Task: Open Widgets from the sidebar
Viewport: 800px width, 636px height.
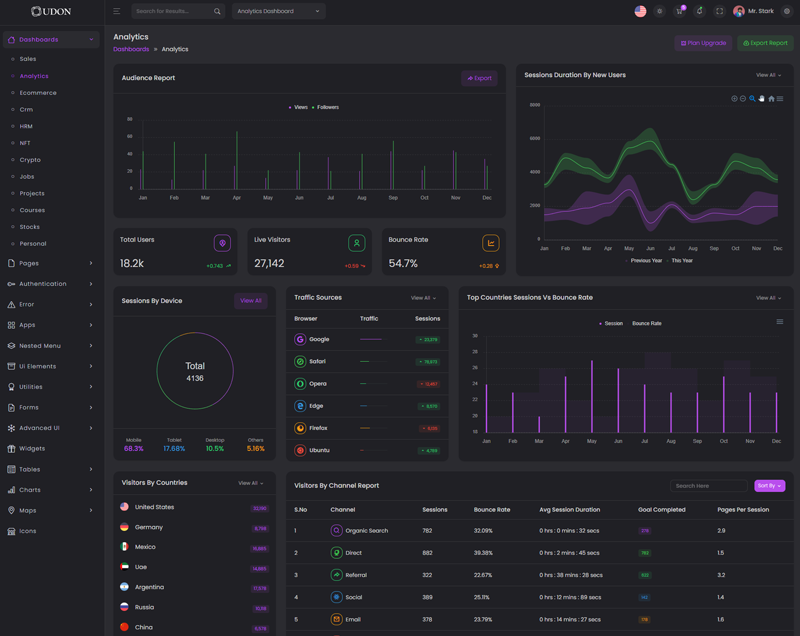Action: pos(32,449)
